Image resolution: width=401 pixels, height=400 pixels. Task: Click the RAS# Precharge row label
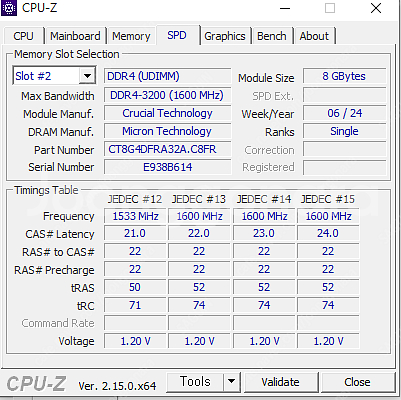tap(54, 270)
